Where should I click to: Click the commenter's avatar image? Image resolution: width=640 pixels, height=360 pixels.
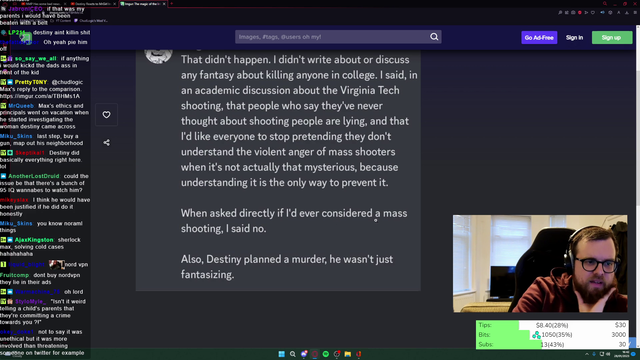coord(158,55)
